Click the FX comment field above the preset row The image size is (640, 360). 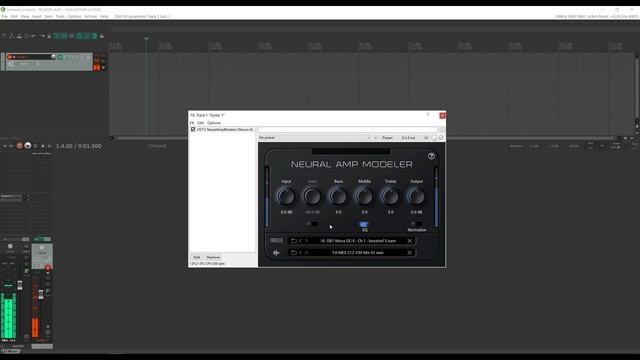coord(348,130)
